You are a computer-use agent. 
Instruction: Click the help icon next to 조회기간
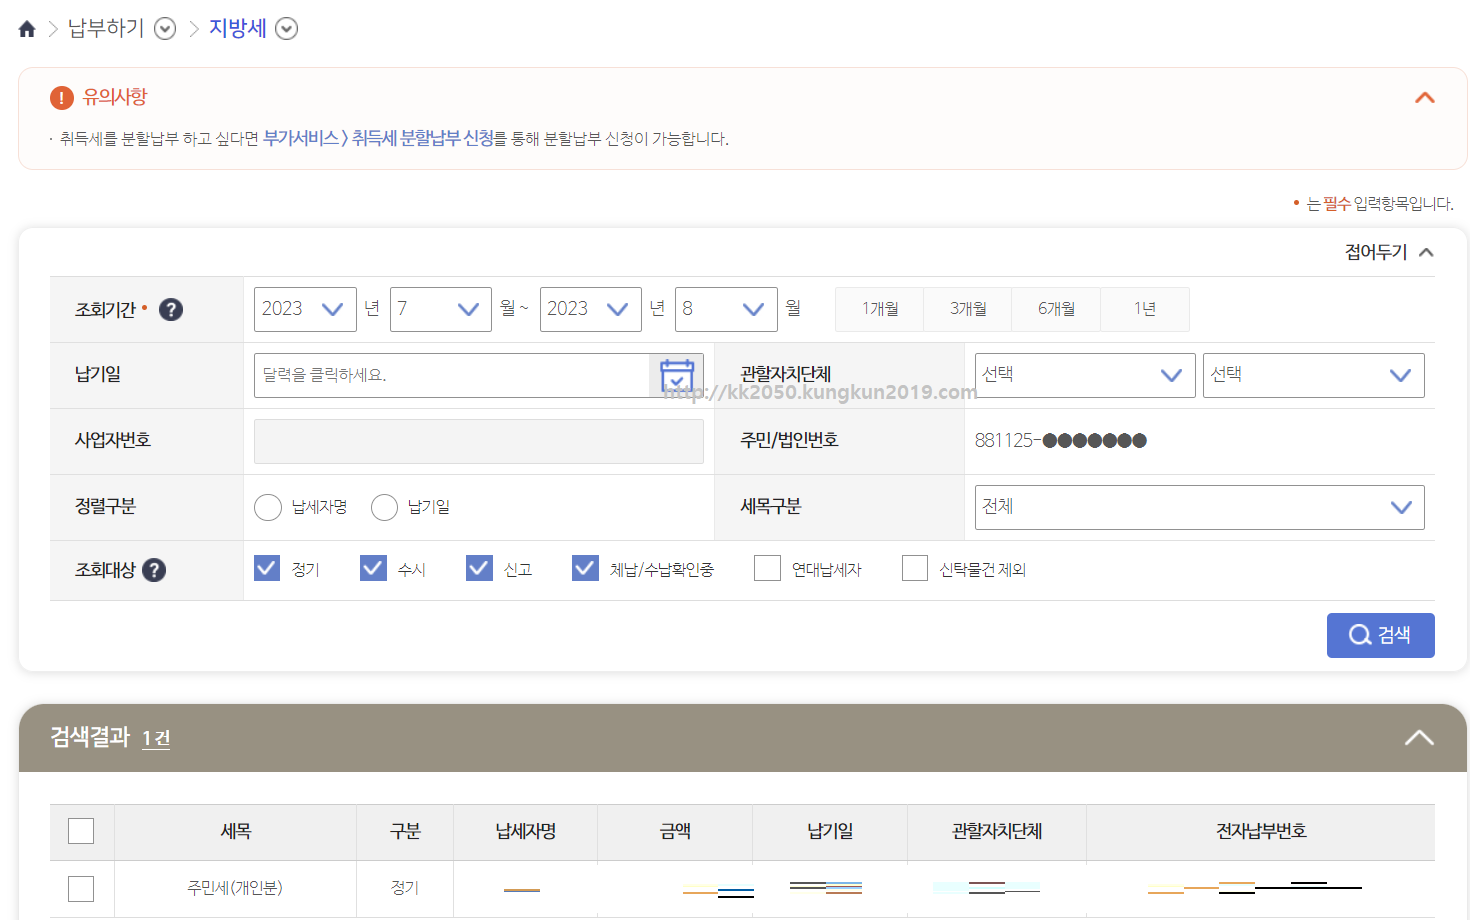[x=170, y=309]
